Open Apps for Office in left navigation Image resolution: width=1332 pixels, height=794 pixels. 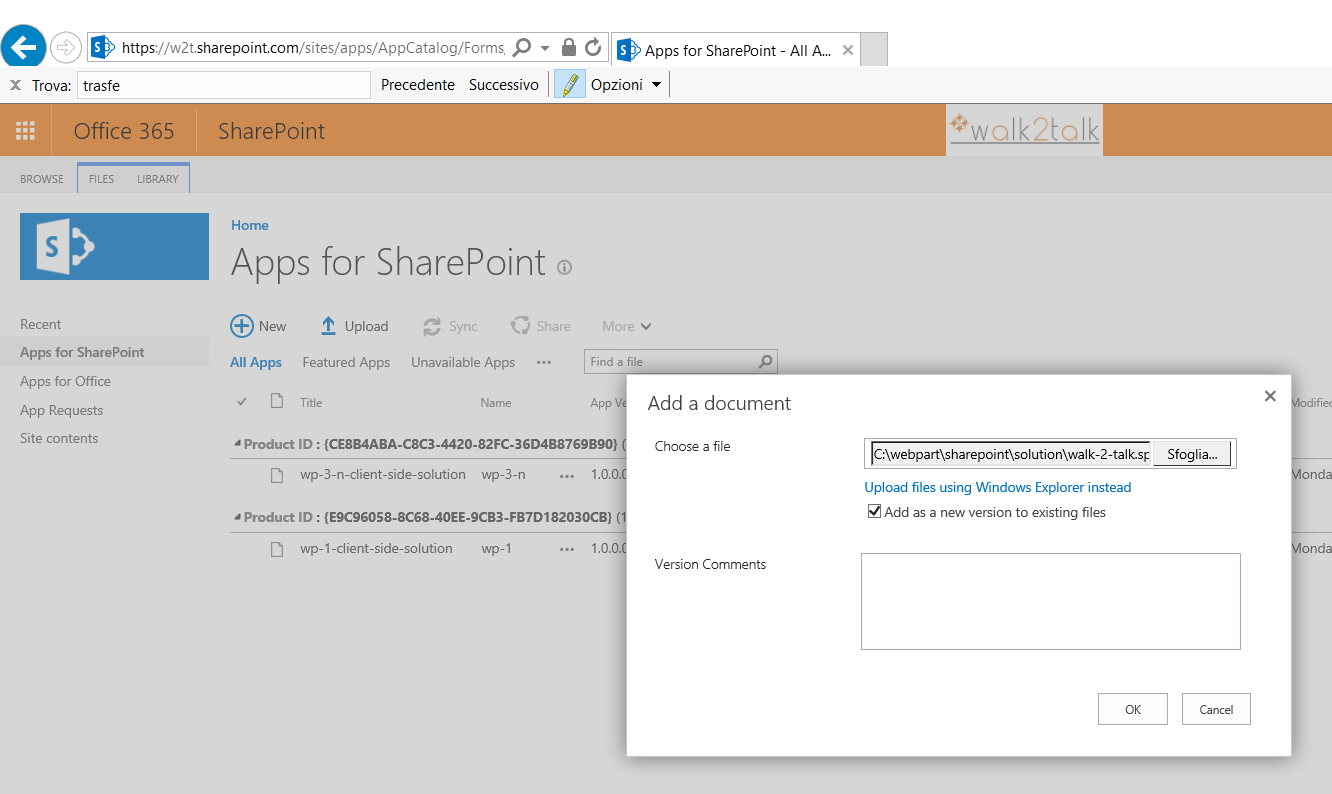tap(65, 381)
